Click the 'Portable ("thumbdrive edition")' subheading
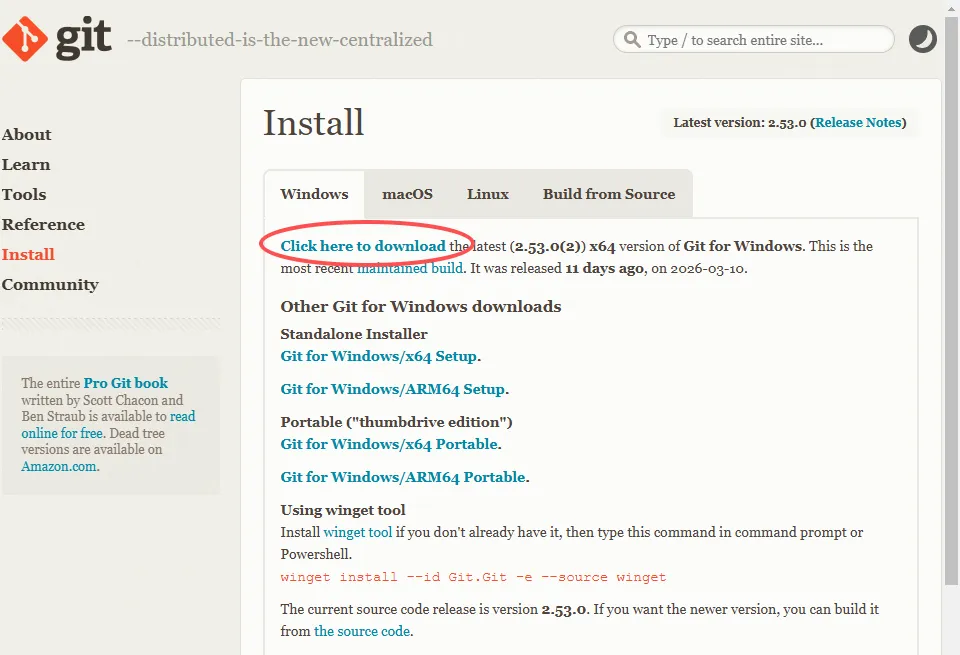The image size is (960, 655). coord(396,422)
